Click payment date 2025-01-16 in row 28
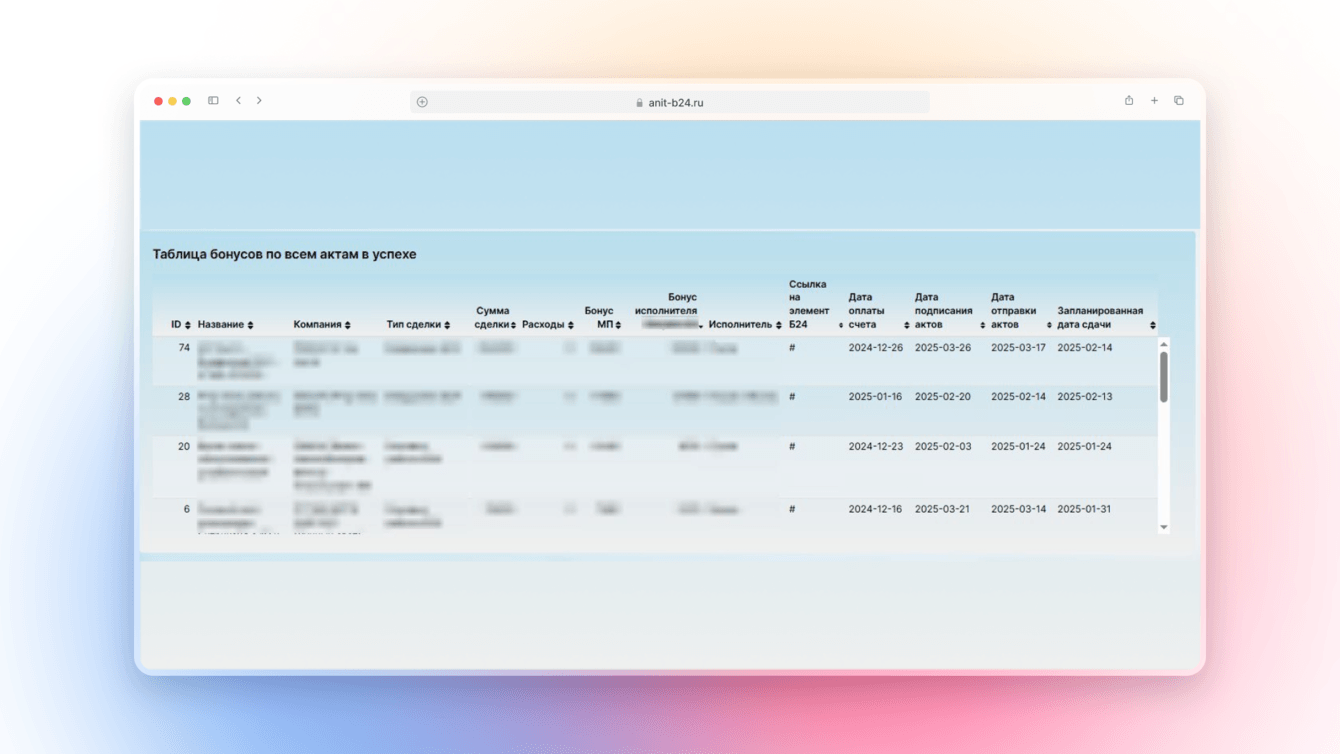This screenshot has width=1340, height=754. (876, 397)
